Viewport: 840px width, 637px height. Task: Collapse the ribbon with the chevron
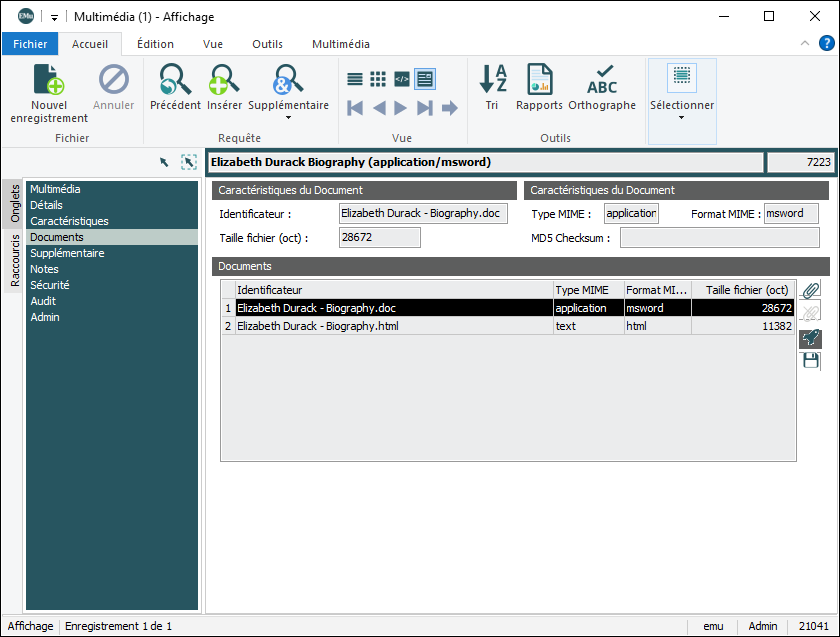pyautogui.click(x=805, y=44)
